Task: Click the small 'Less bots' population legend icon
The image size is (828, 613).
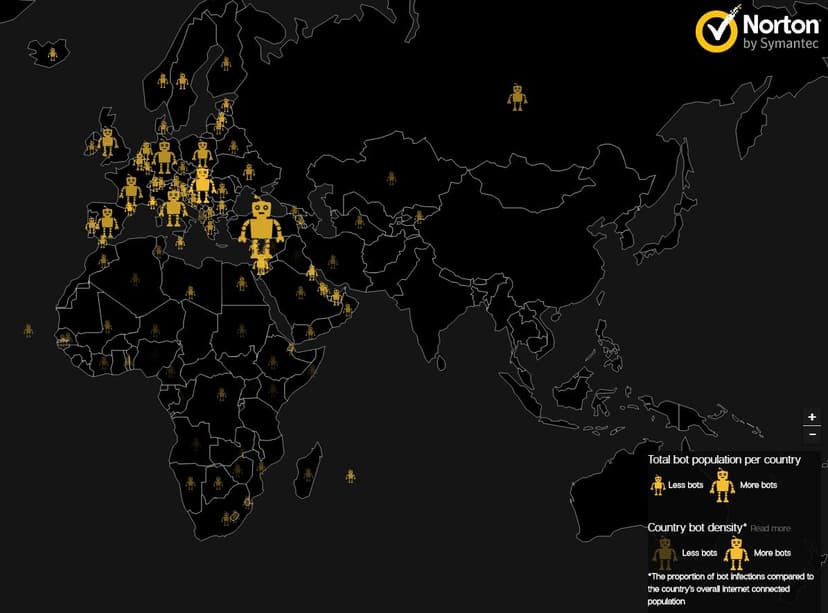Action: [658, 485]
